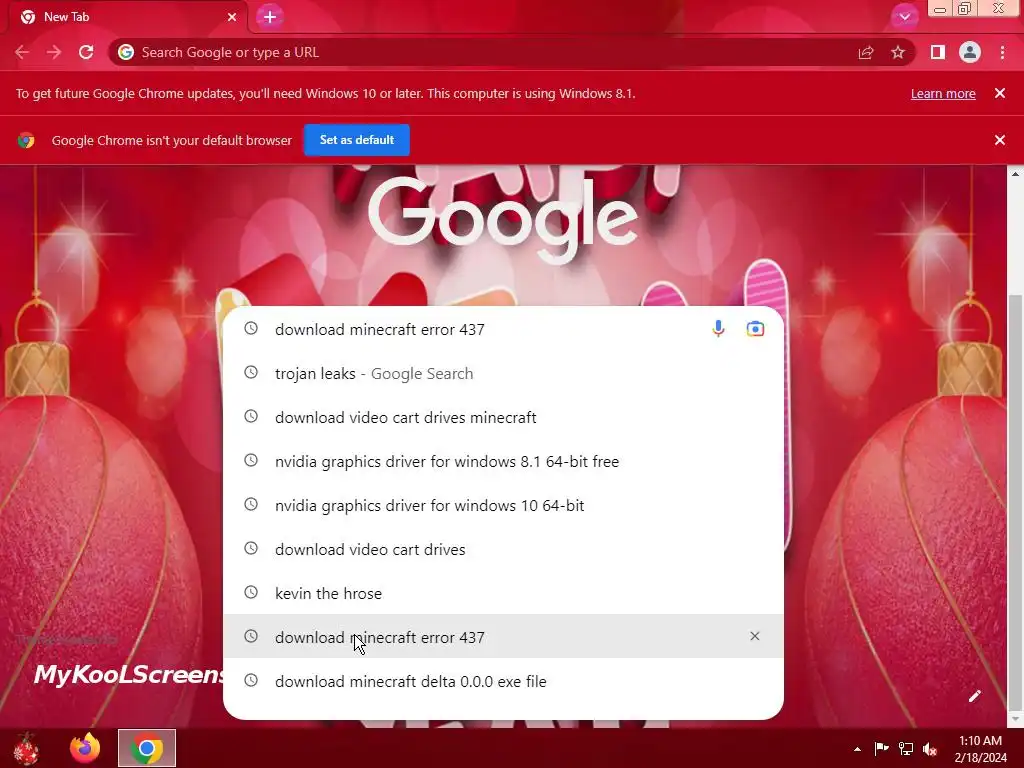Click the back navigation arrow

(x=22, y=52)
